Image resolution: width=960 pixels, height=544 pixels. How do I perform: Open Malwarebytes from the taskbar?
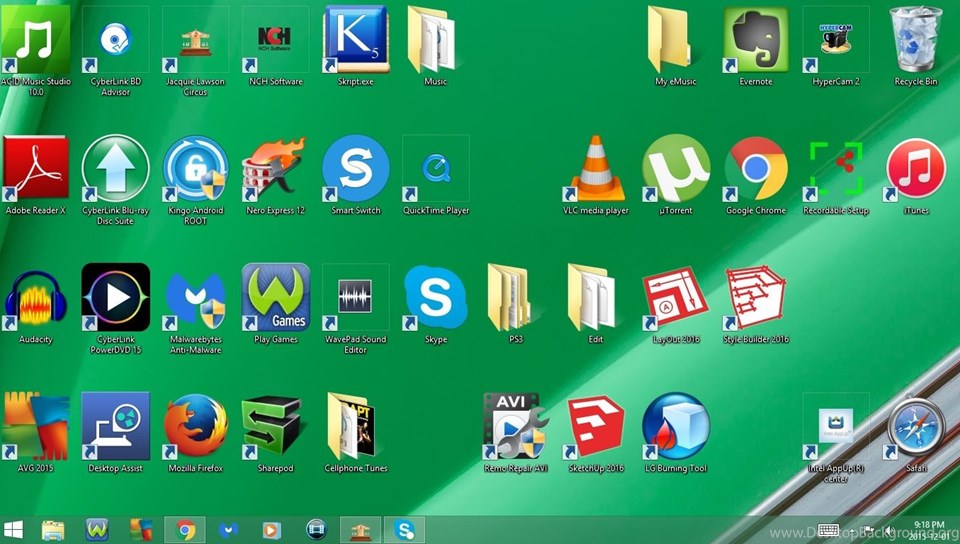coord(228,530)
